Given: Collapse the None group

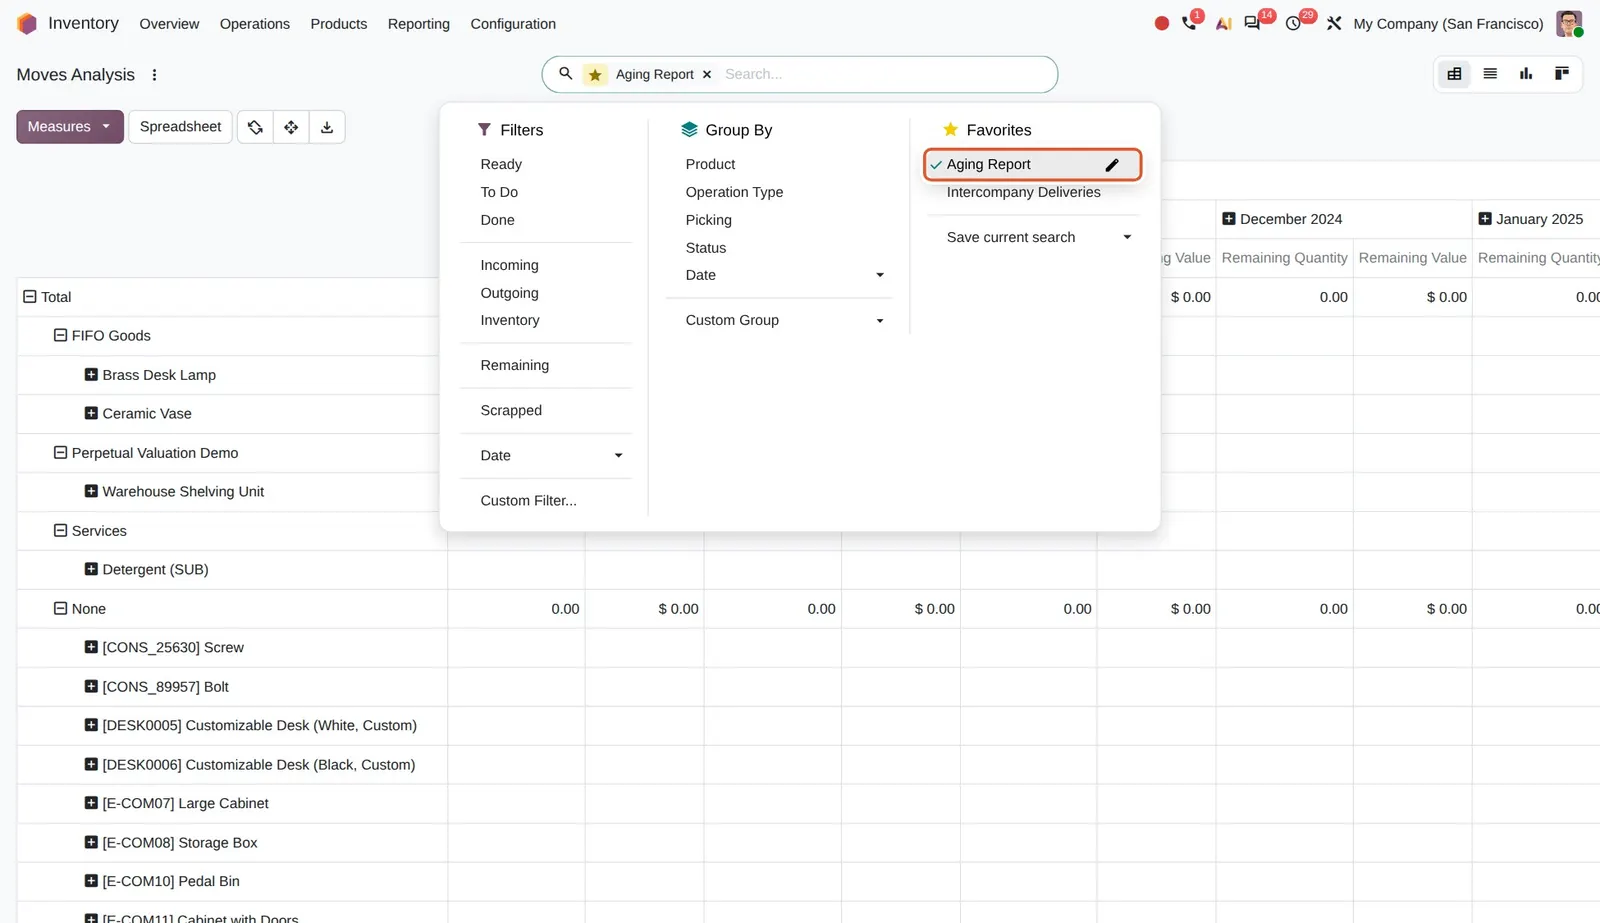Looking at the screenshot, I should (x=60, y=609).
